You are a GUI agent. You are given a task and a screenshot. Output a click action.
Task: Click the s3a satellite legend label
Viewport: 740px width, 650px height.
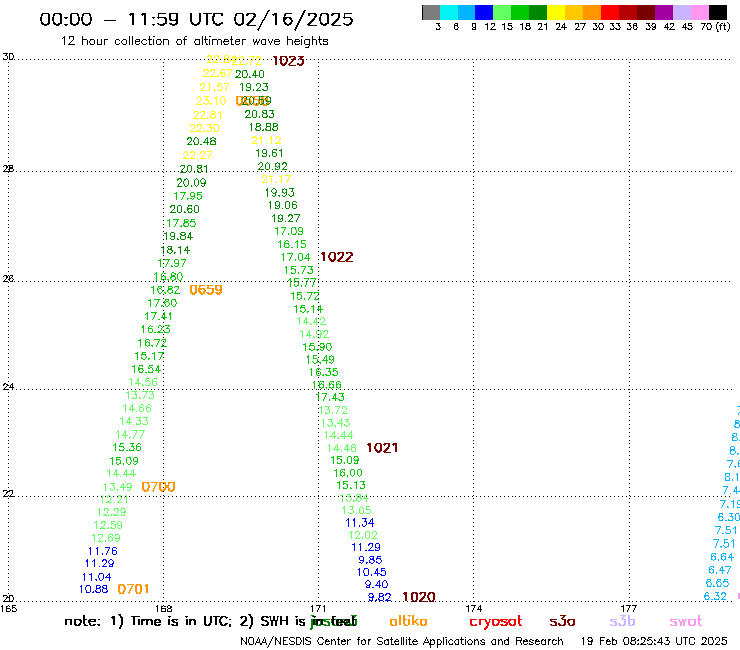(562, 622)
